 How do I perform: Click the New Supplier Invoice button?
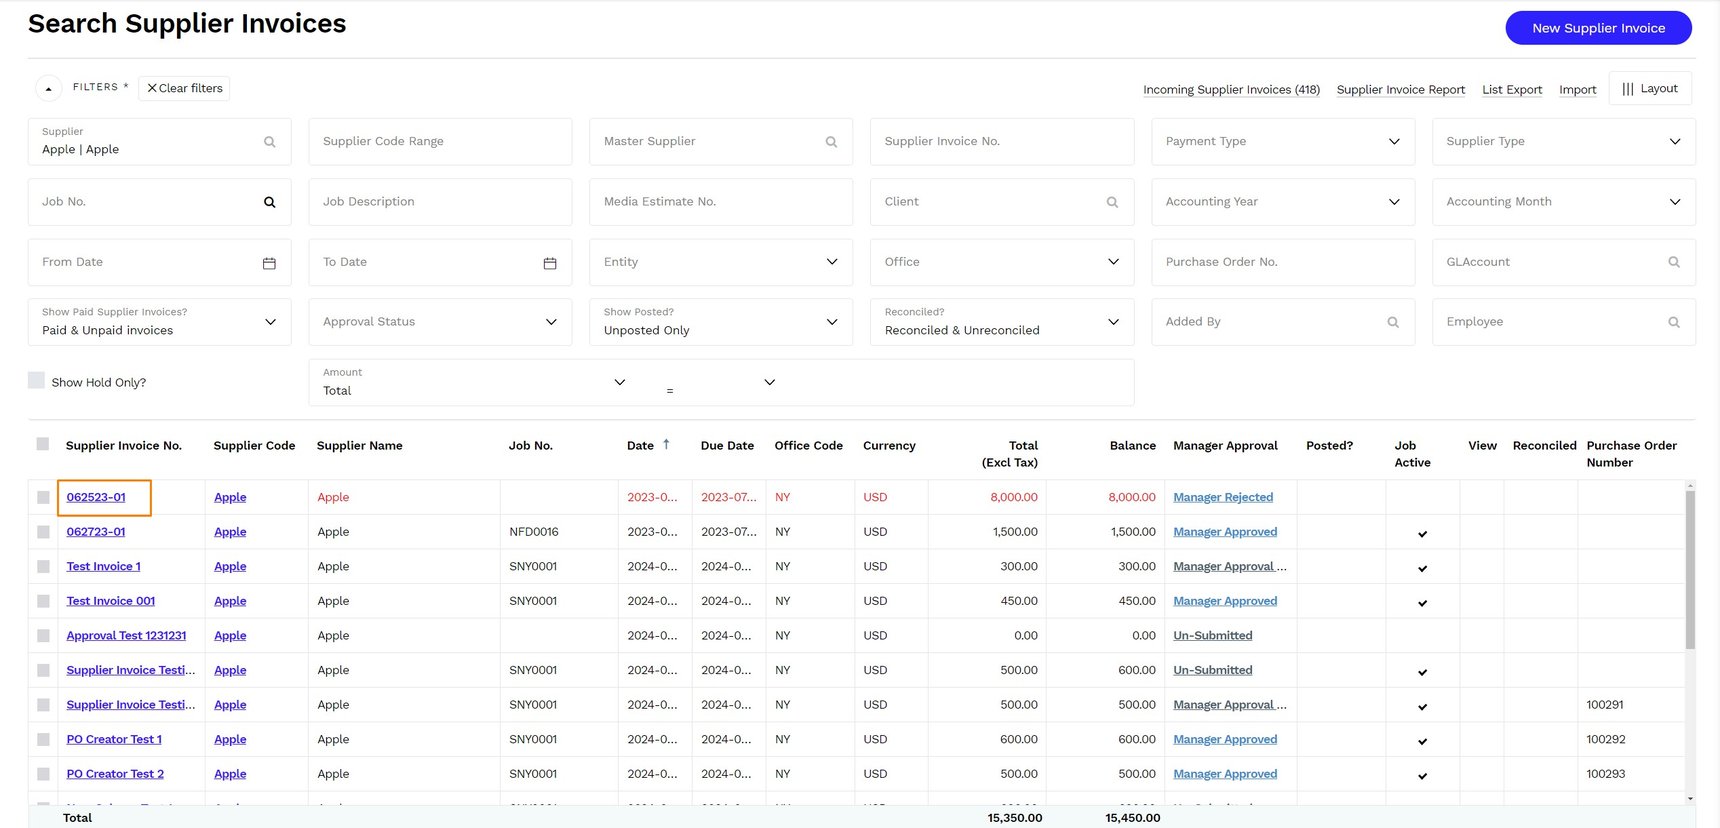[x=1597, y=28]
